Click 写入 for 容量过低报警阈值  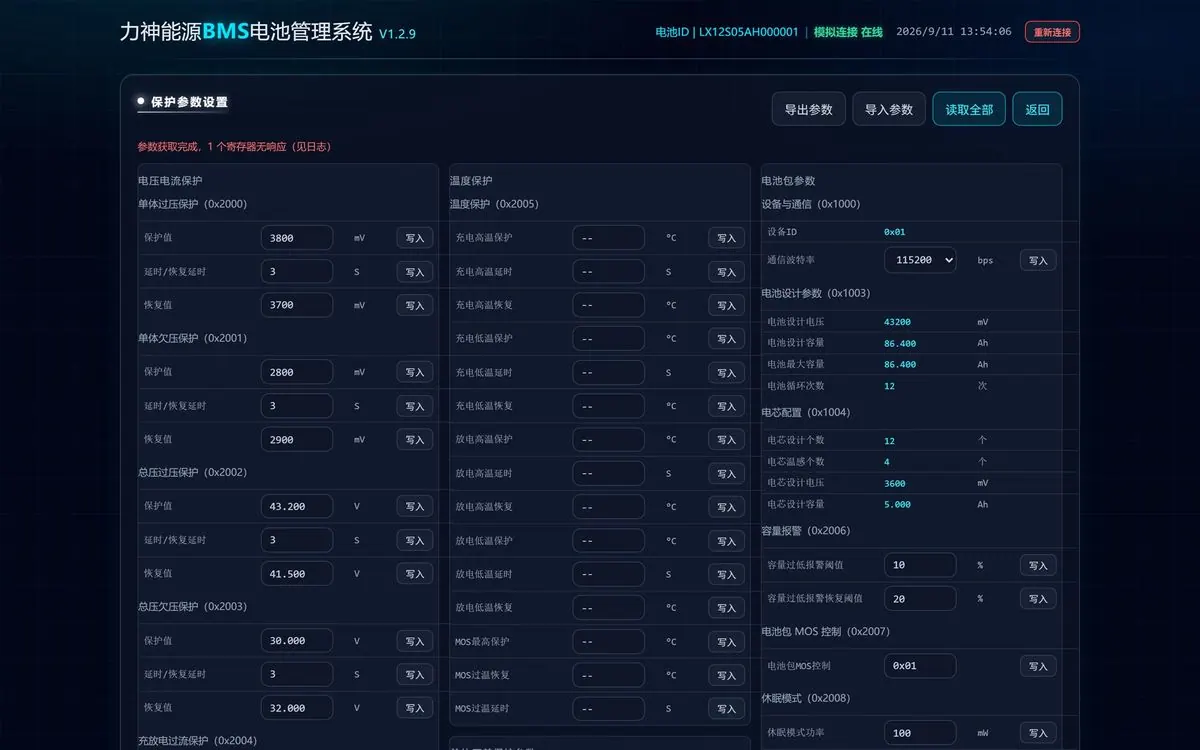click(x=1038, y=565)
